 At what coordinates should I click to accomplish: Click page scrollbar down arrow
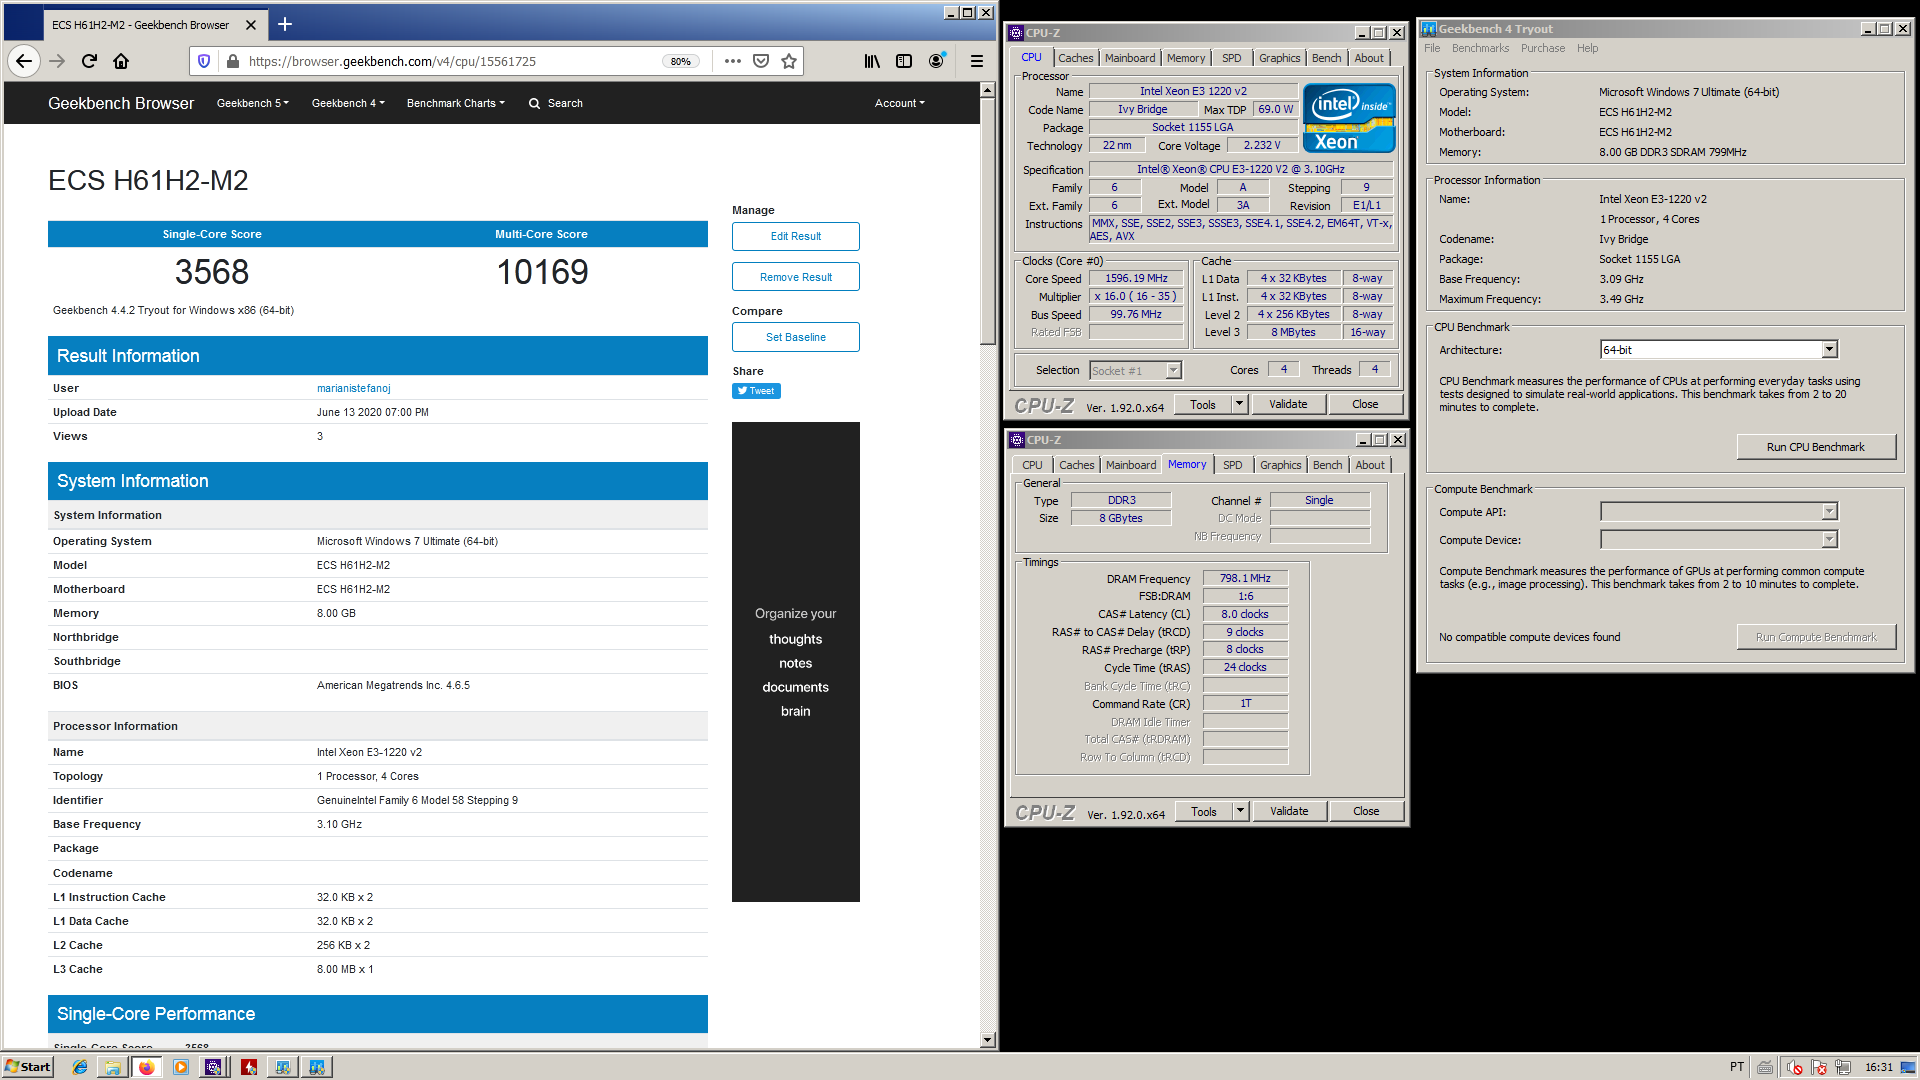tap(987, 1040)
